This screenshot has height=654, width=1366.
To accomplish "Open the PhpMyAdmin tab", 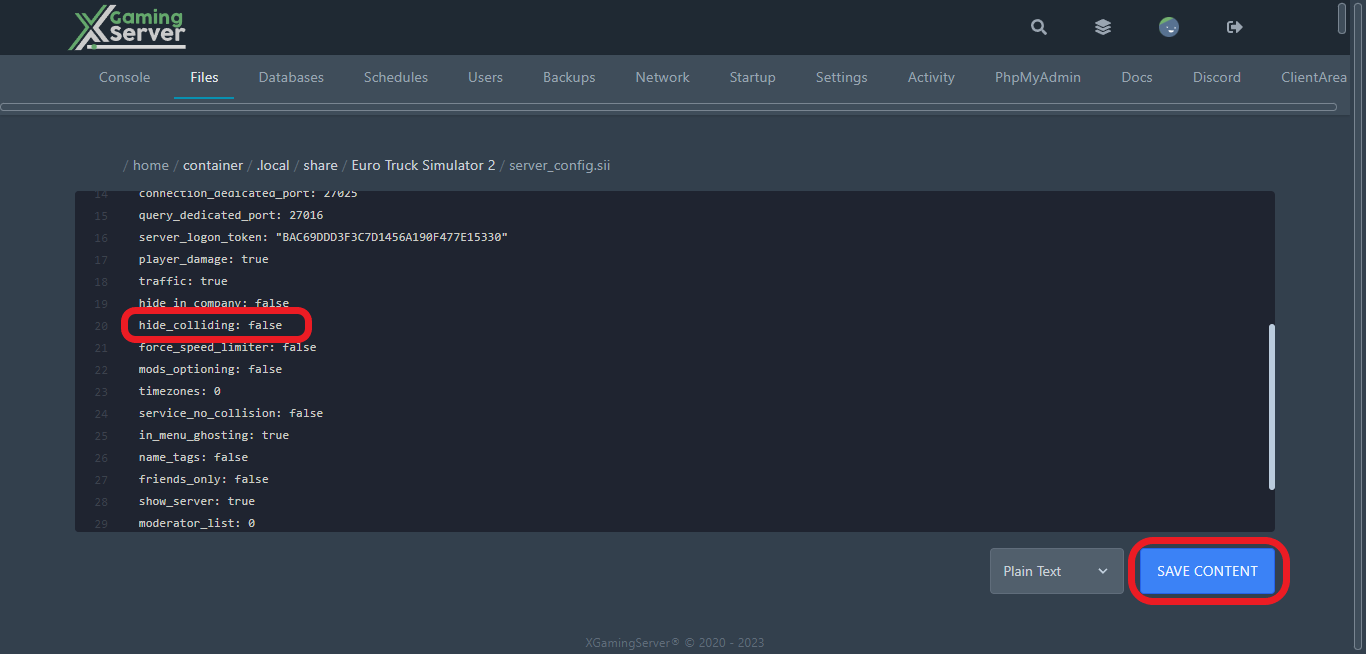I will (1037, 77).
